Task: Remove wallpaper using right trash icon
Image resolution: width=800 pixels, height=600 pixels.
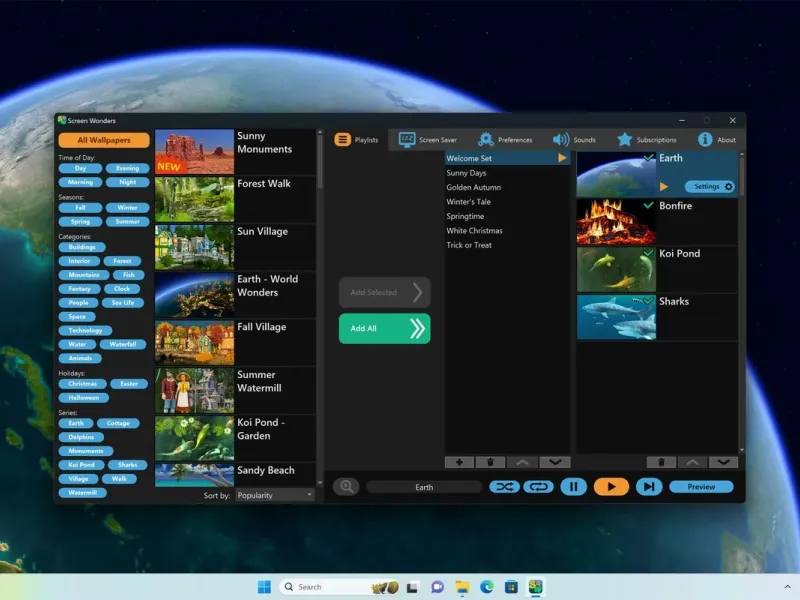Action: (660, 462)
